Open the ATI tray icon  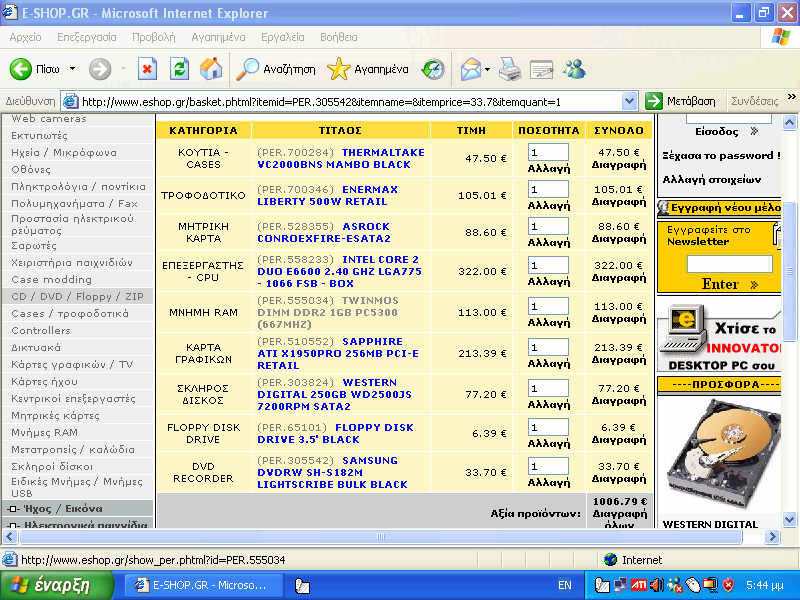(x=638, y=585)
